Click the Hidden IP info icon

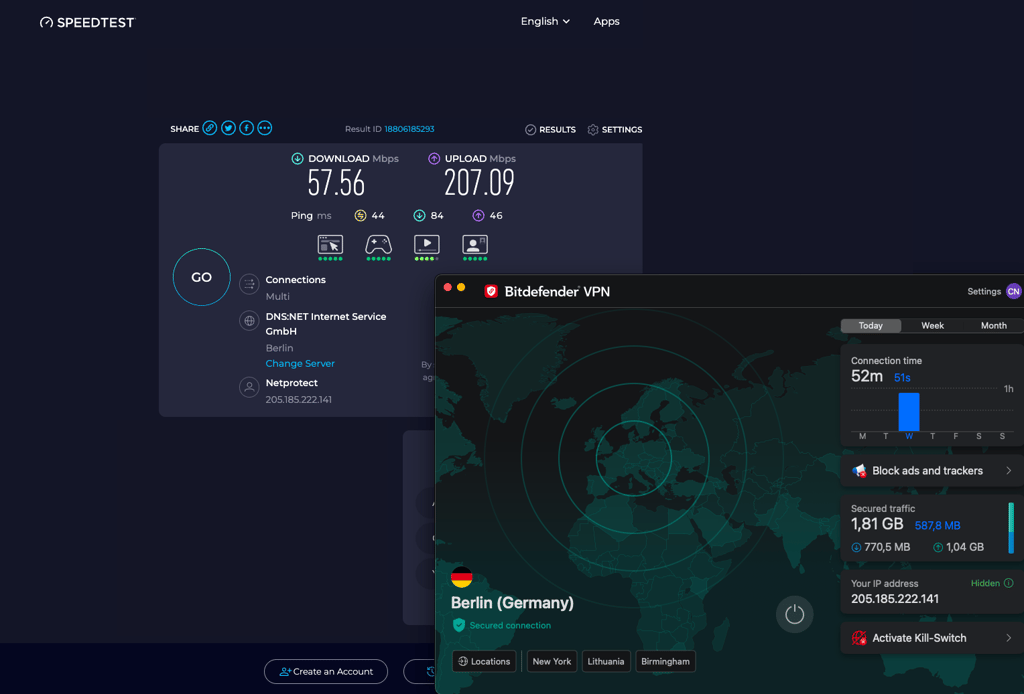1008,583
